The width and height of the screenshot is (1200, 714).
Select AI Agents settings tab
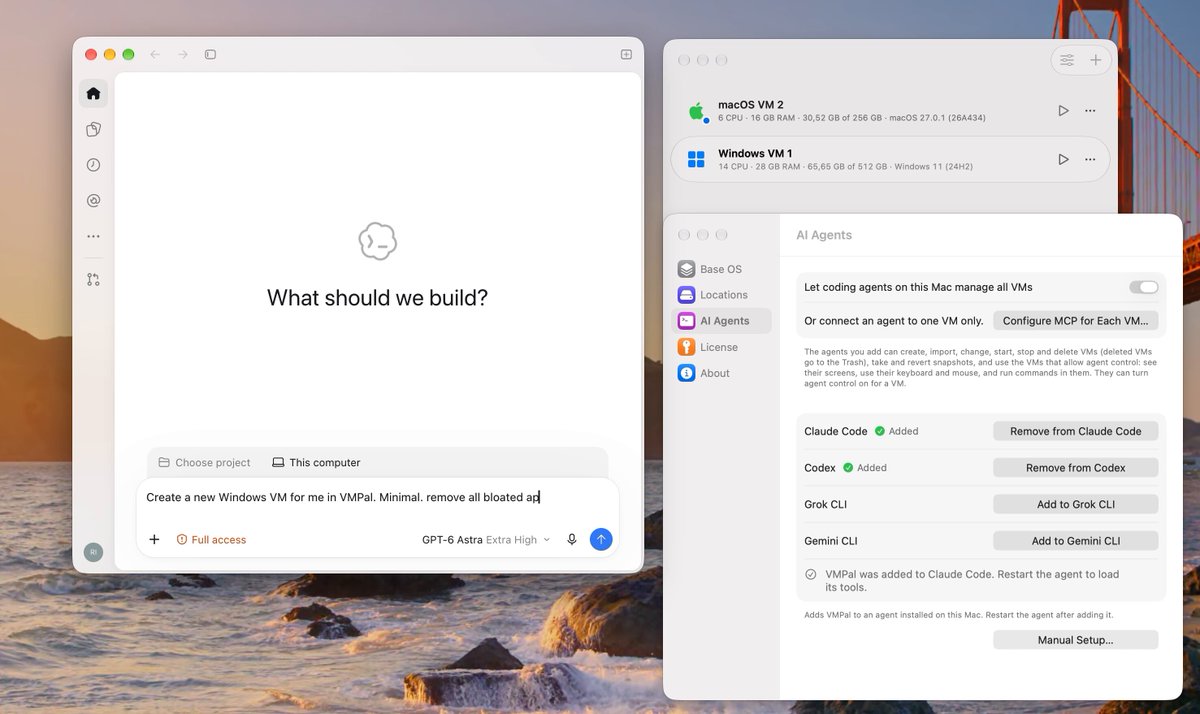pos(722,321)
